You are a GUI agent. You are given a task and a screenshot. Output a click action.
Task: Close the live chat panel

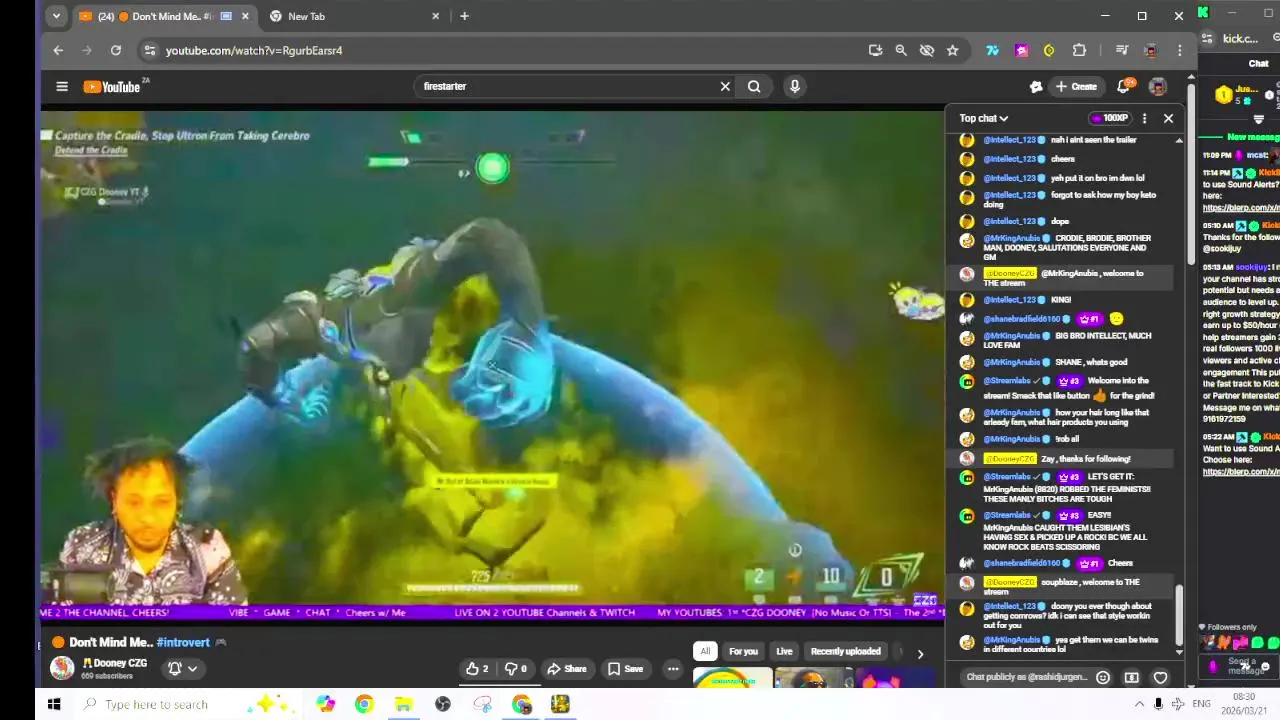[x=1168, y=118]
